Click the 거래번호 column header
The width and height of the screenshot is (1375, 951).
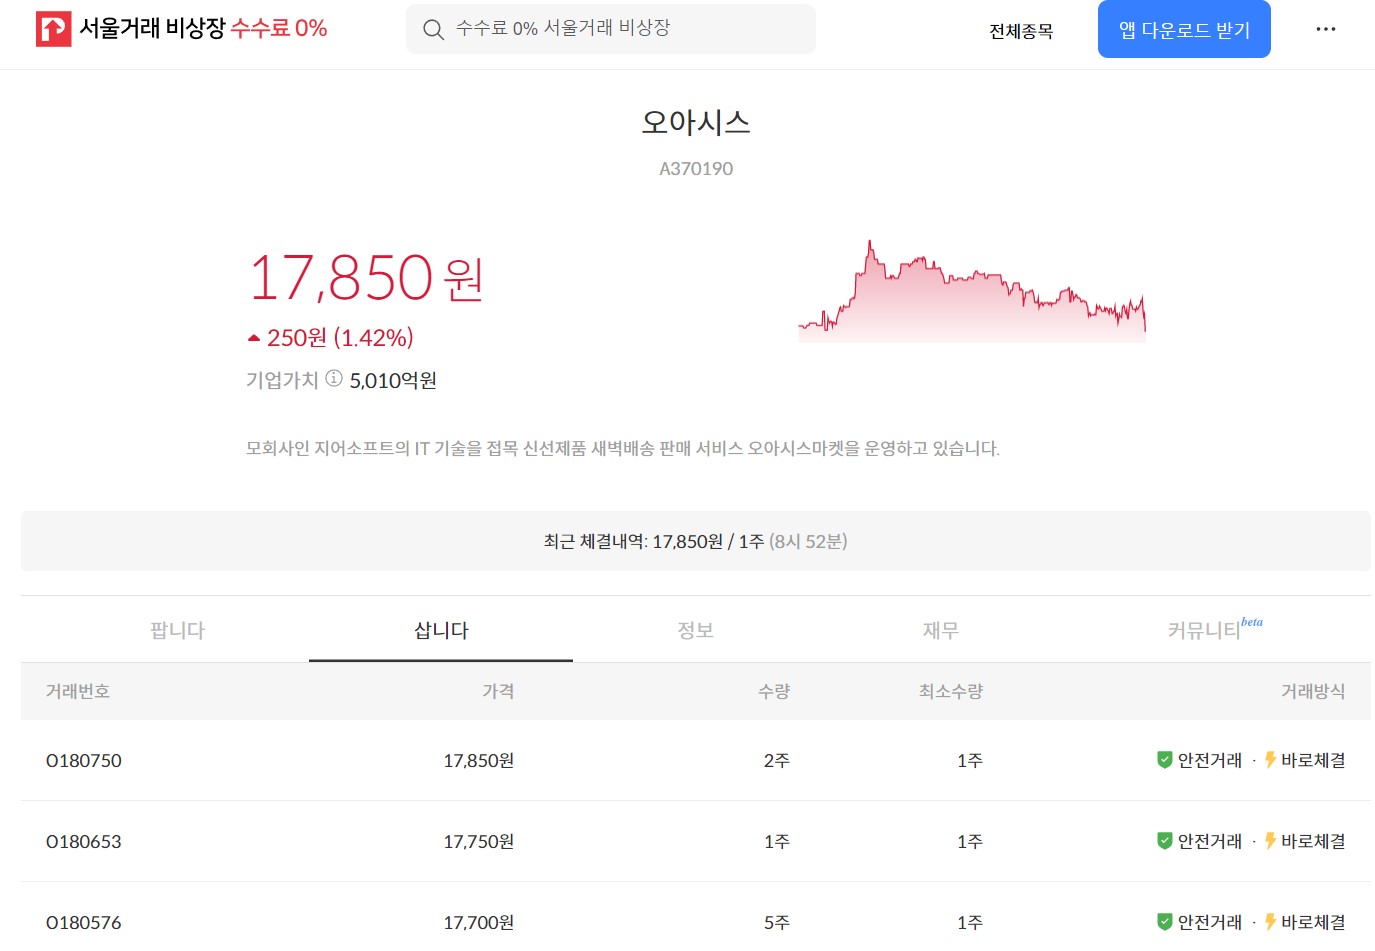[x=78, y=691]
